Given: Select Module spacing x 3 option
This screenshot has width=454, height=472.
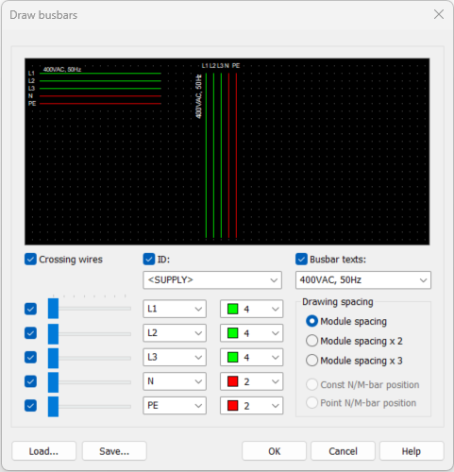Looking at the screenshot, I should [354, 361].
